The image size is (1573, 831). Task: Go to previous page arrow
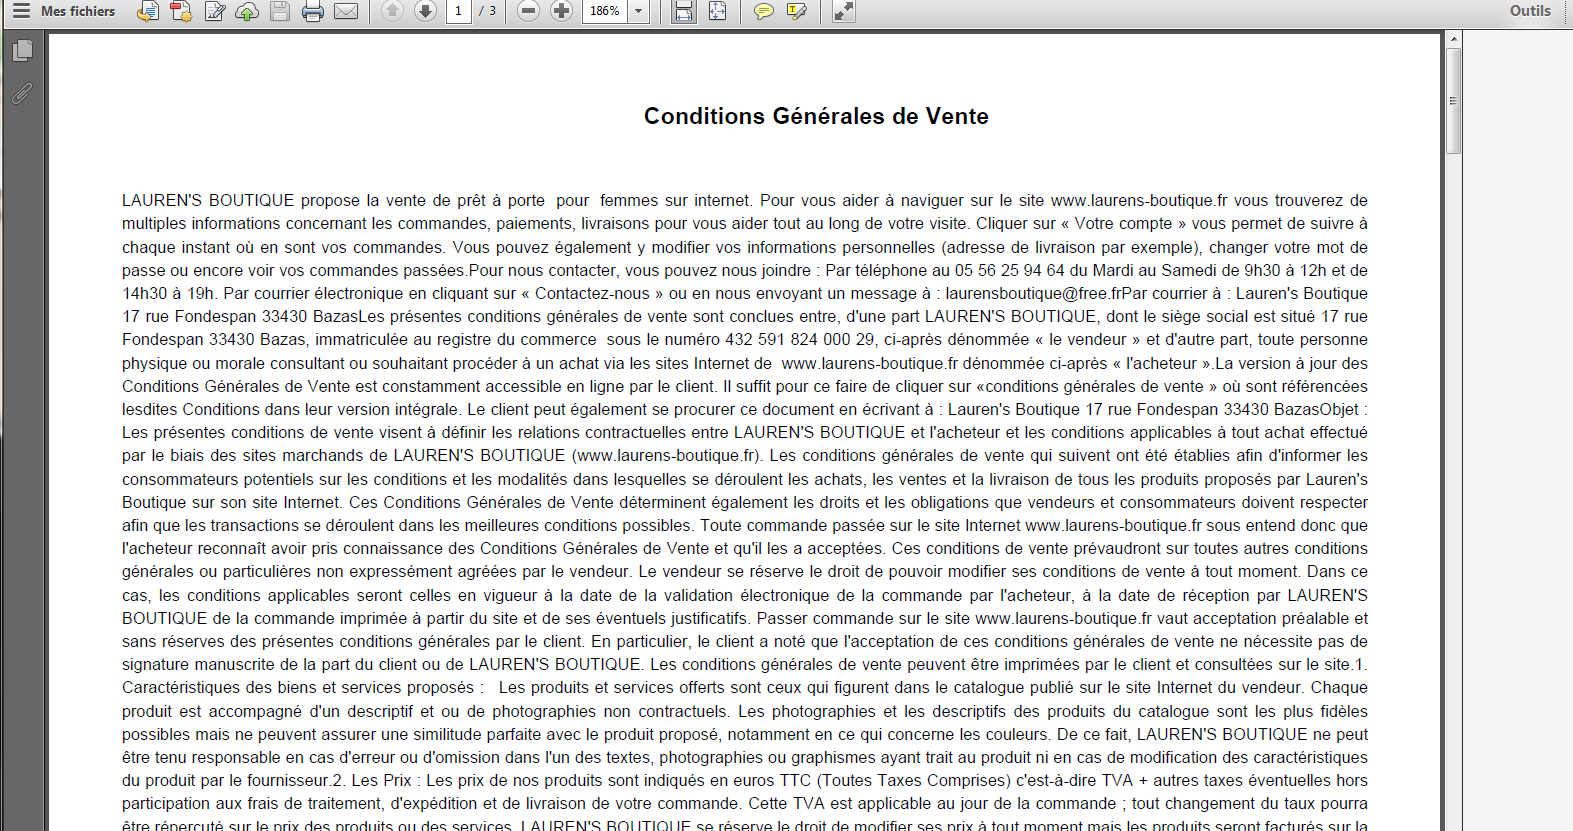(392, 11)
